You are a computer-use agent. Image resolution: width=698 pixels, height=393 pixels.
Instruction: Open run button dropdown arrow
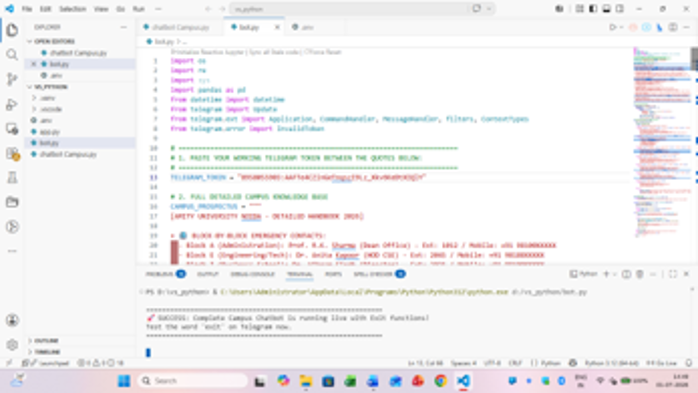(621, 27)
